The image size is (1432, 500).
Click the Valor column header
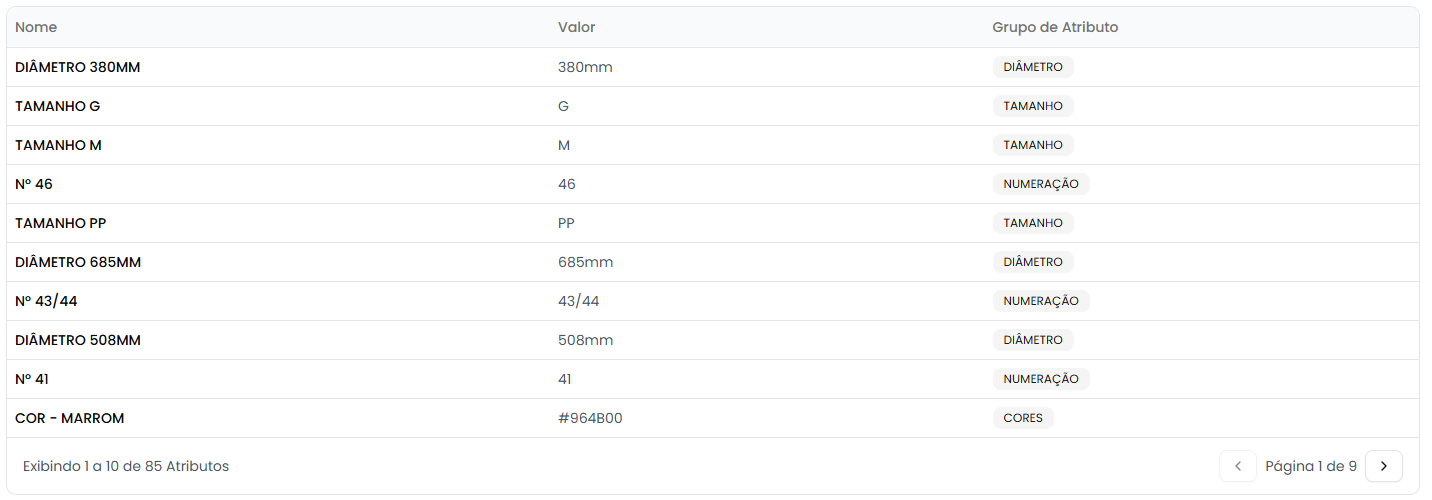[576, 27]
